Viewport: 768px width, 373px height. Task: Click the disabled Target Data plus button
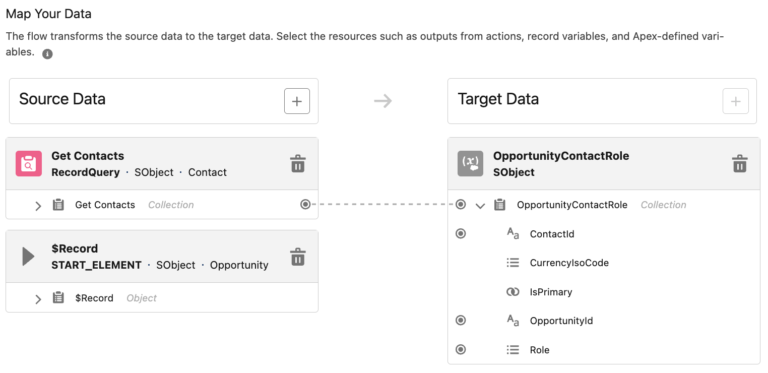coord(736,101)
